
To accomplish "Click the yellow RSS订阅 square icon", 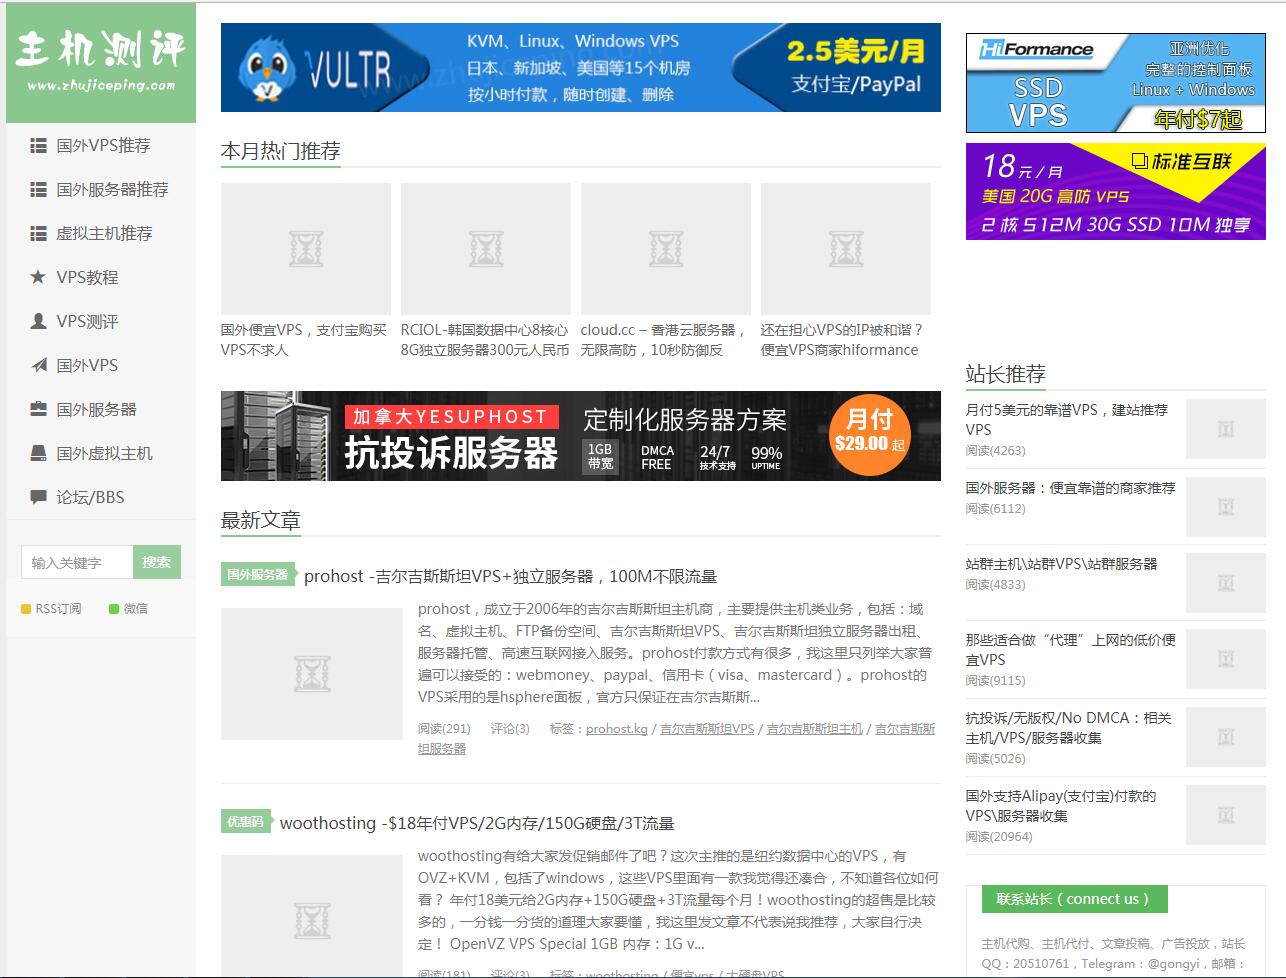I will (x=26, y=609).
